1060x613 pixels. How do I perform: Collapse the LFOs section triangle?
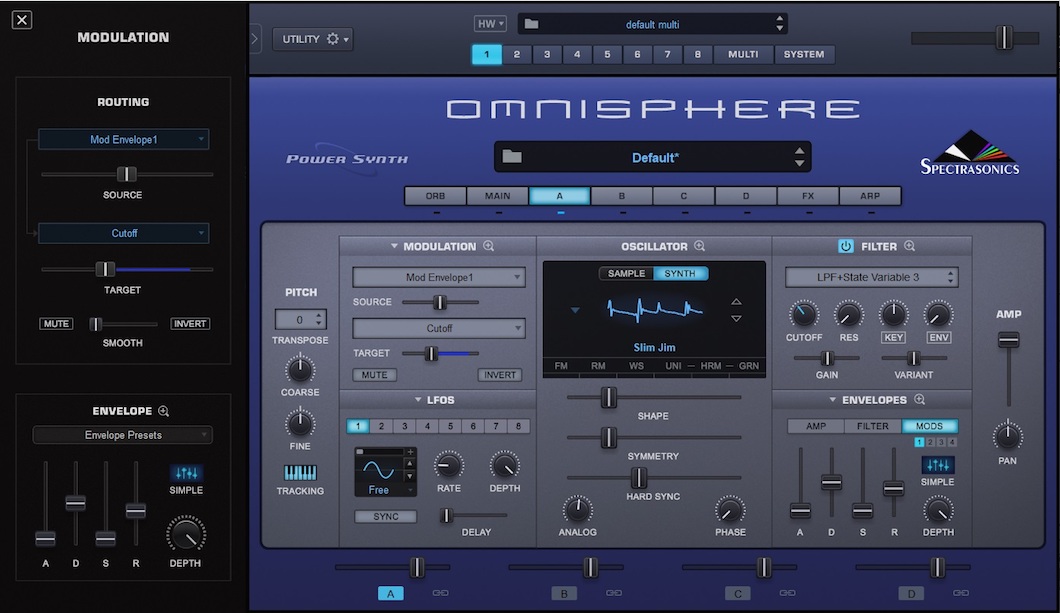418,399
